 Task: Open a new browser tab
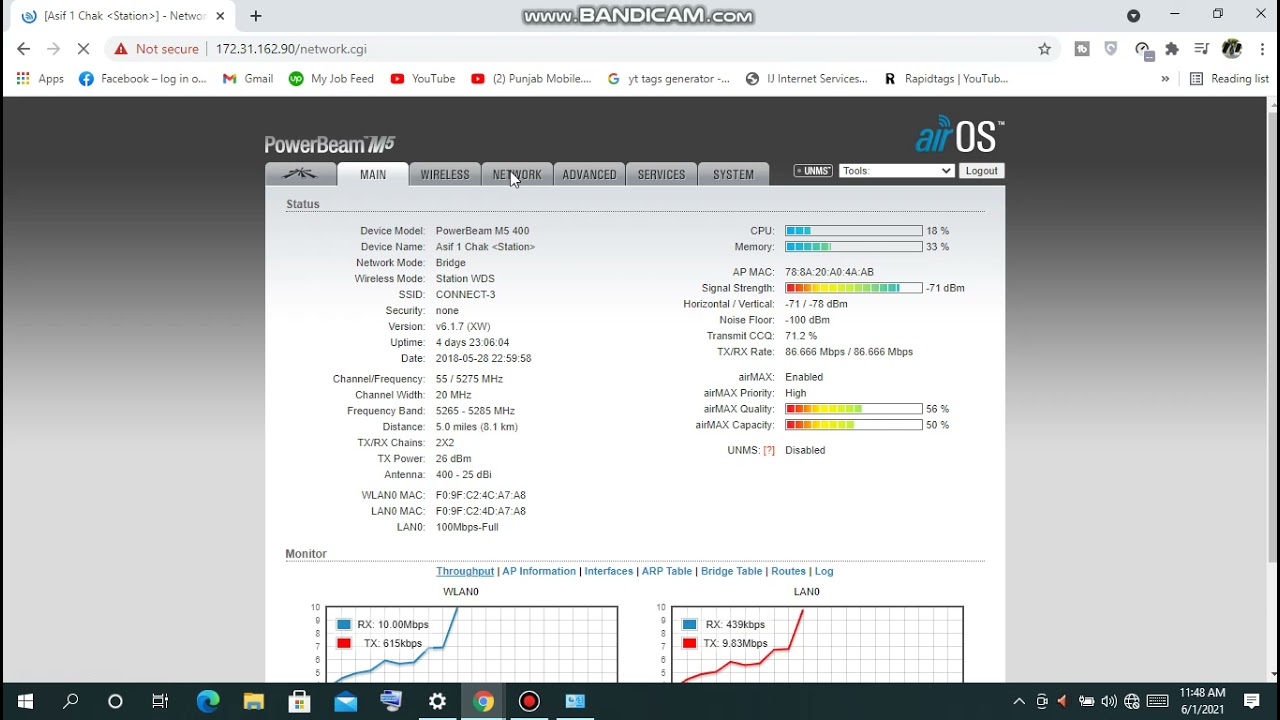click(256, 16)
